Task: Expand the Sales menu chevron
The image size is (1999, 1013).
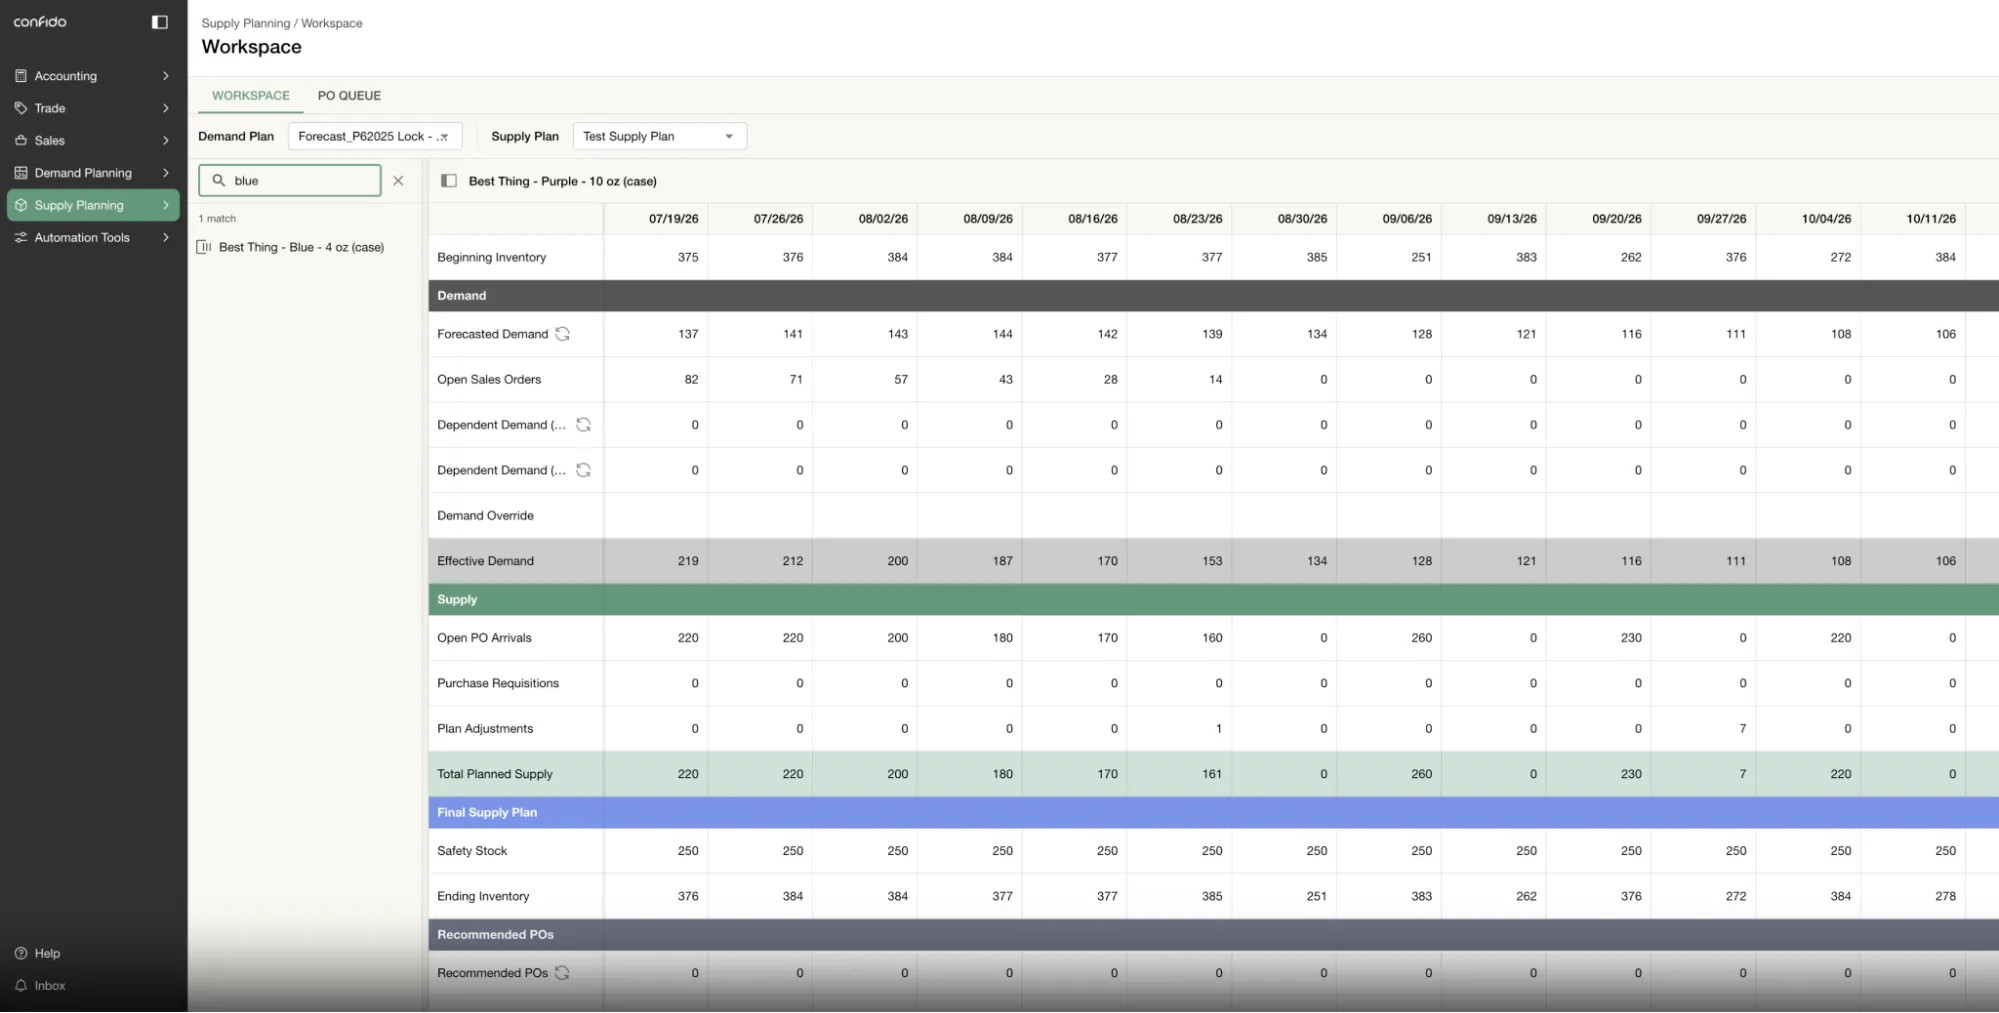Action: 166,141
